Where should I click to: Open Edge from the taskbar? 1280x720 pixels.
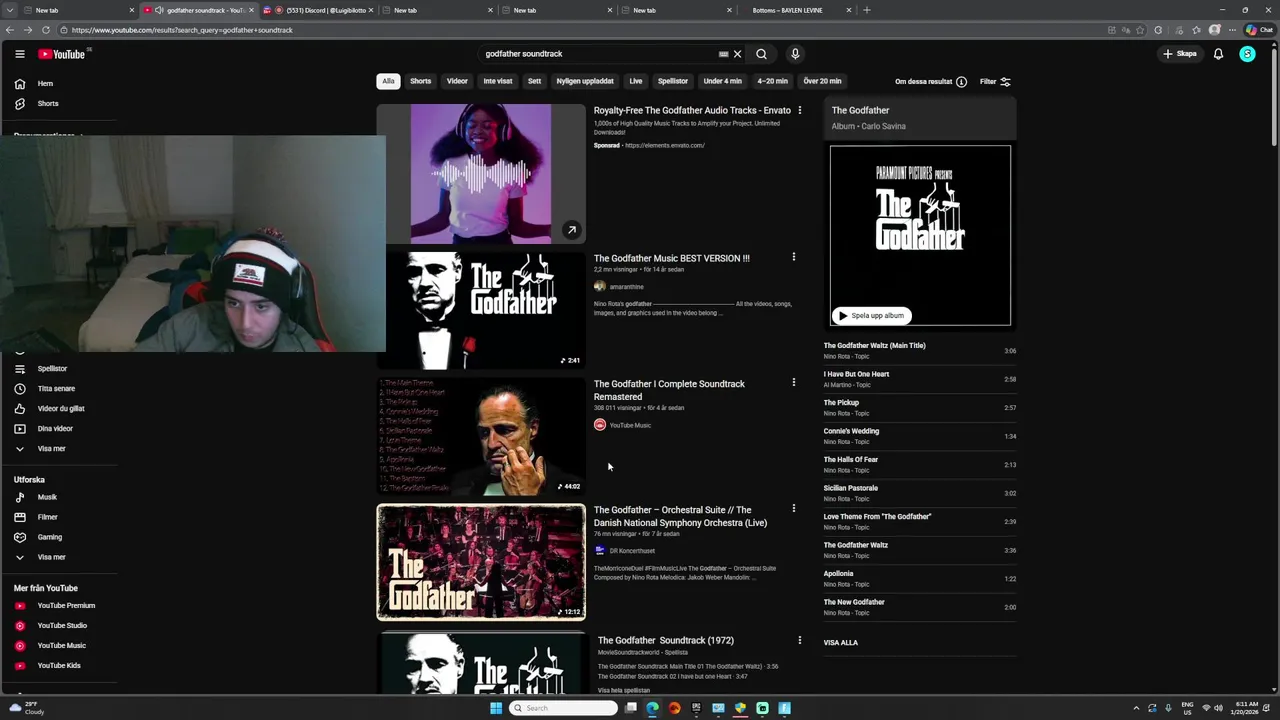pos(652,708)
